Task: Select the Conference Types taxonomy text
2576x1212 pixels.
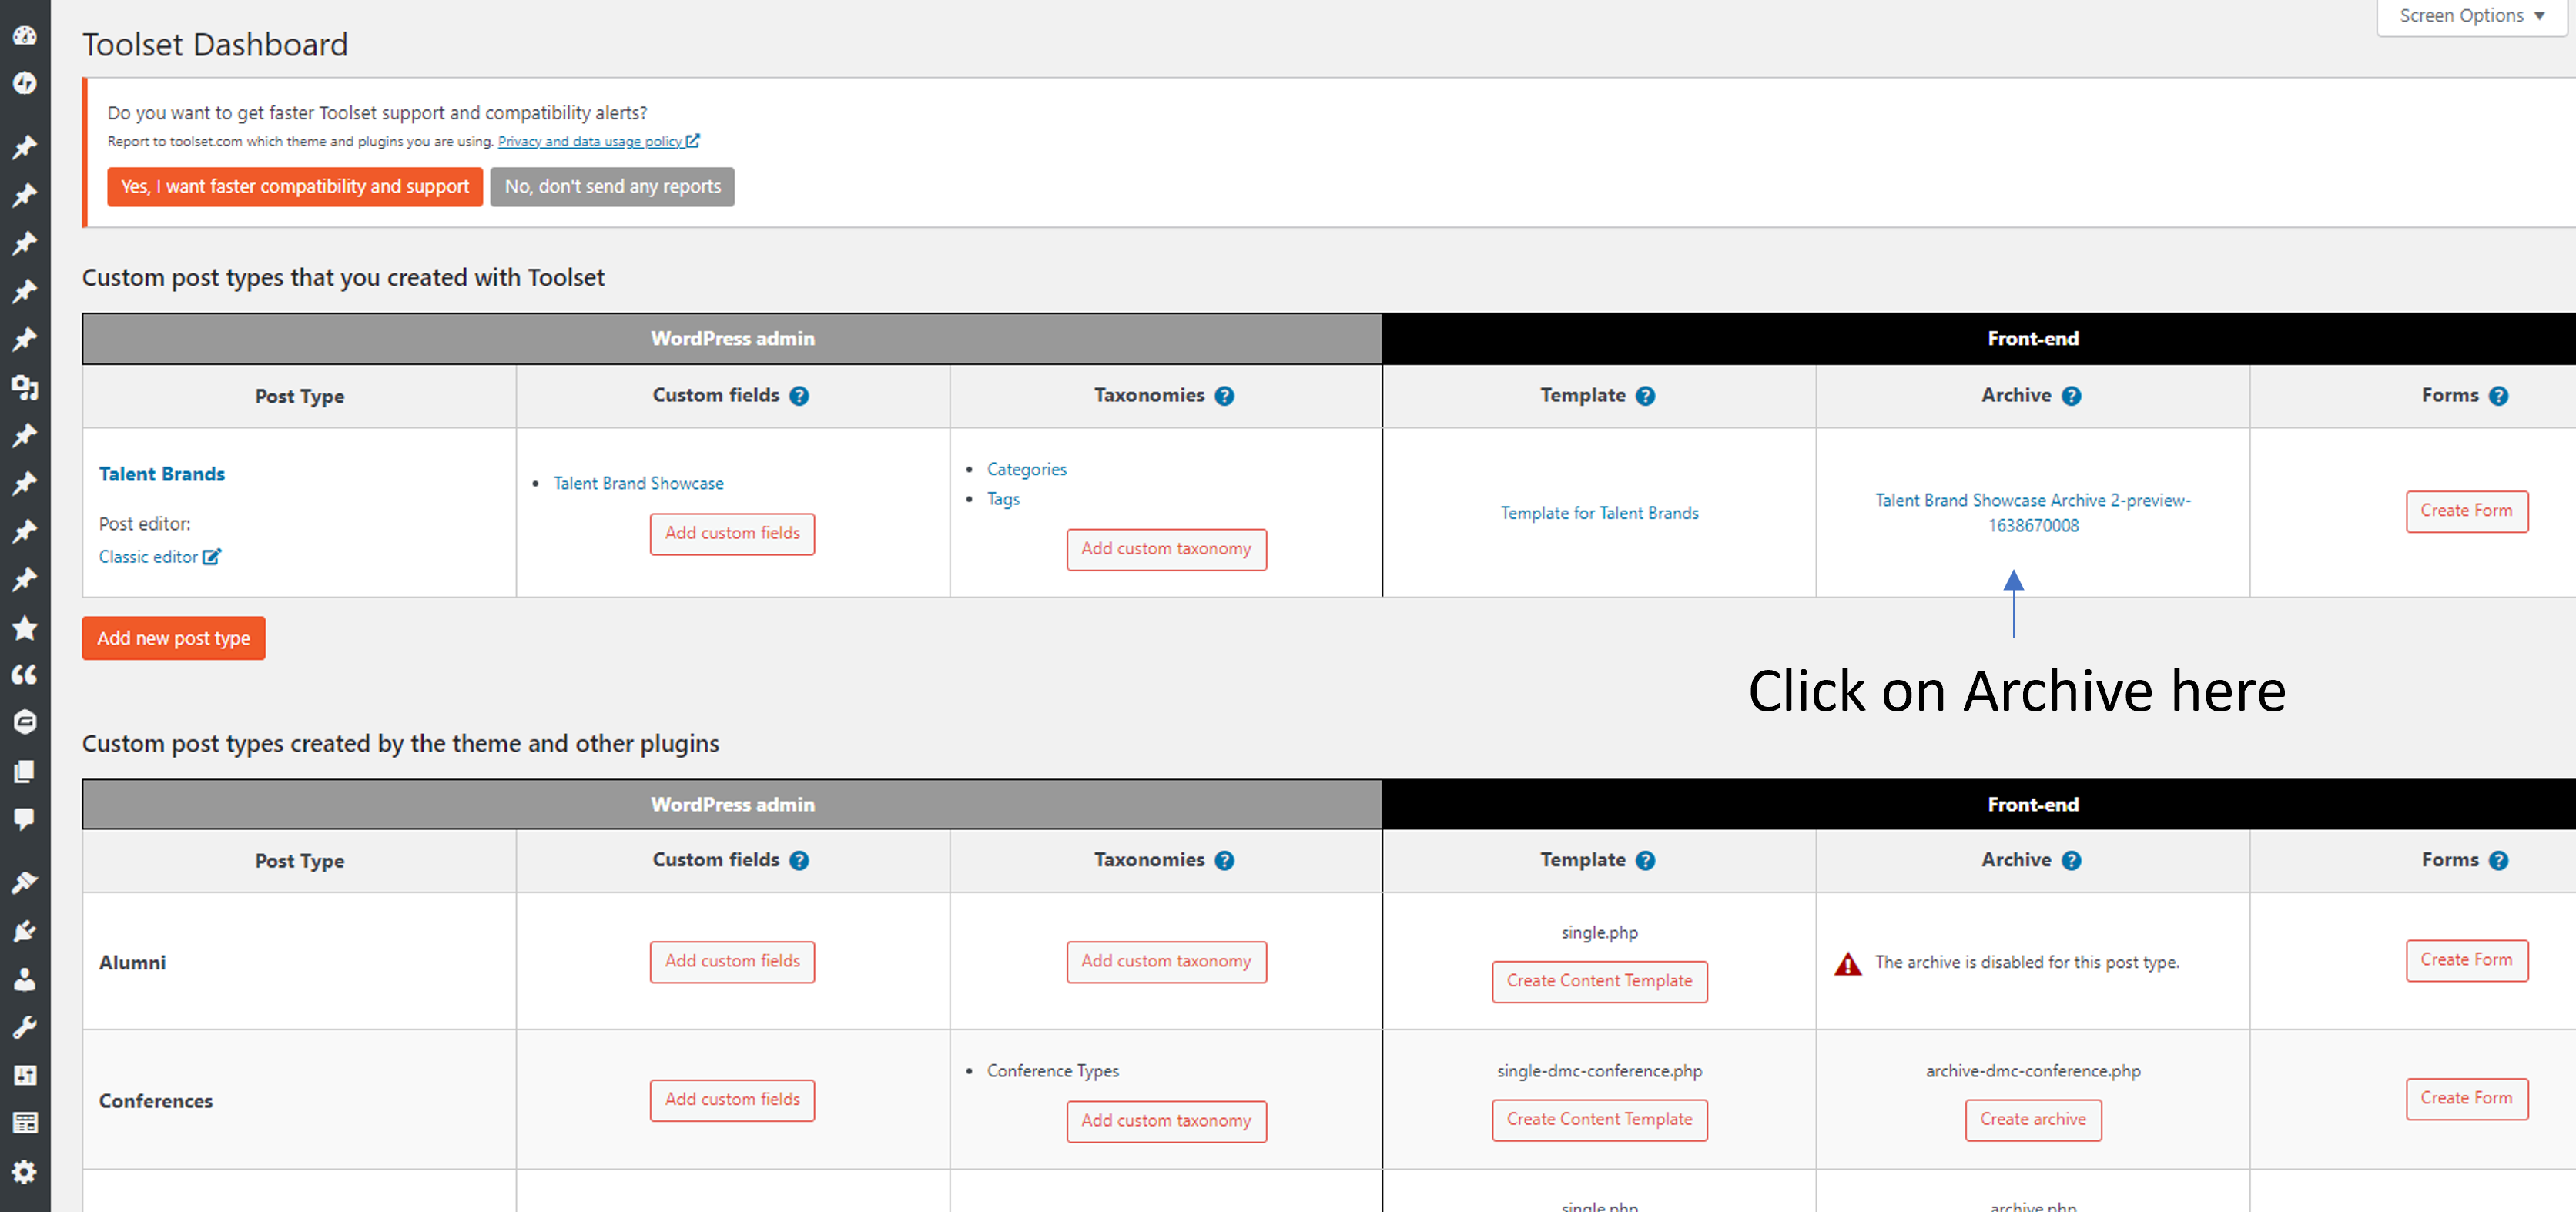Action: pos(1052,1071)
